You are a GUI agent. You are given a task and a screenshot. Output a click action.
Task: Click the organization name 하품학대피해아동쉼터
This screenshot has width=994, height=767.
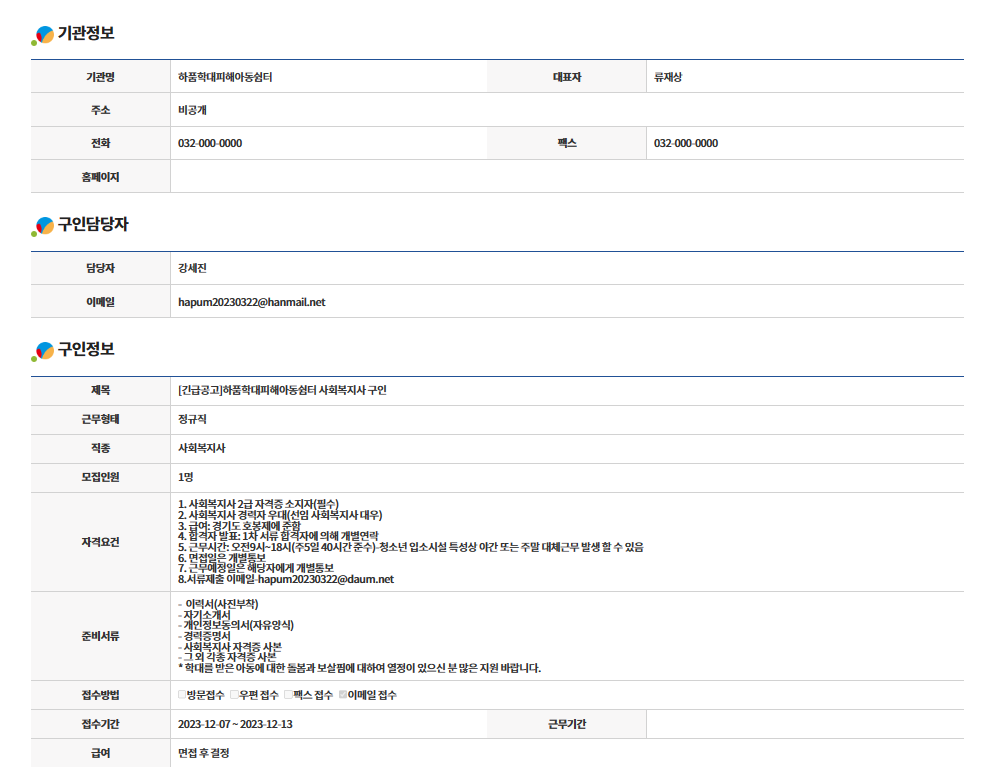click(225, 77)
